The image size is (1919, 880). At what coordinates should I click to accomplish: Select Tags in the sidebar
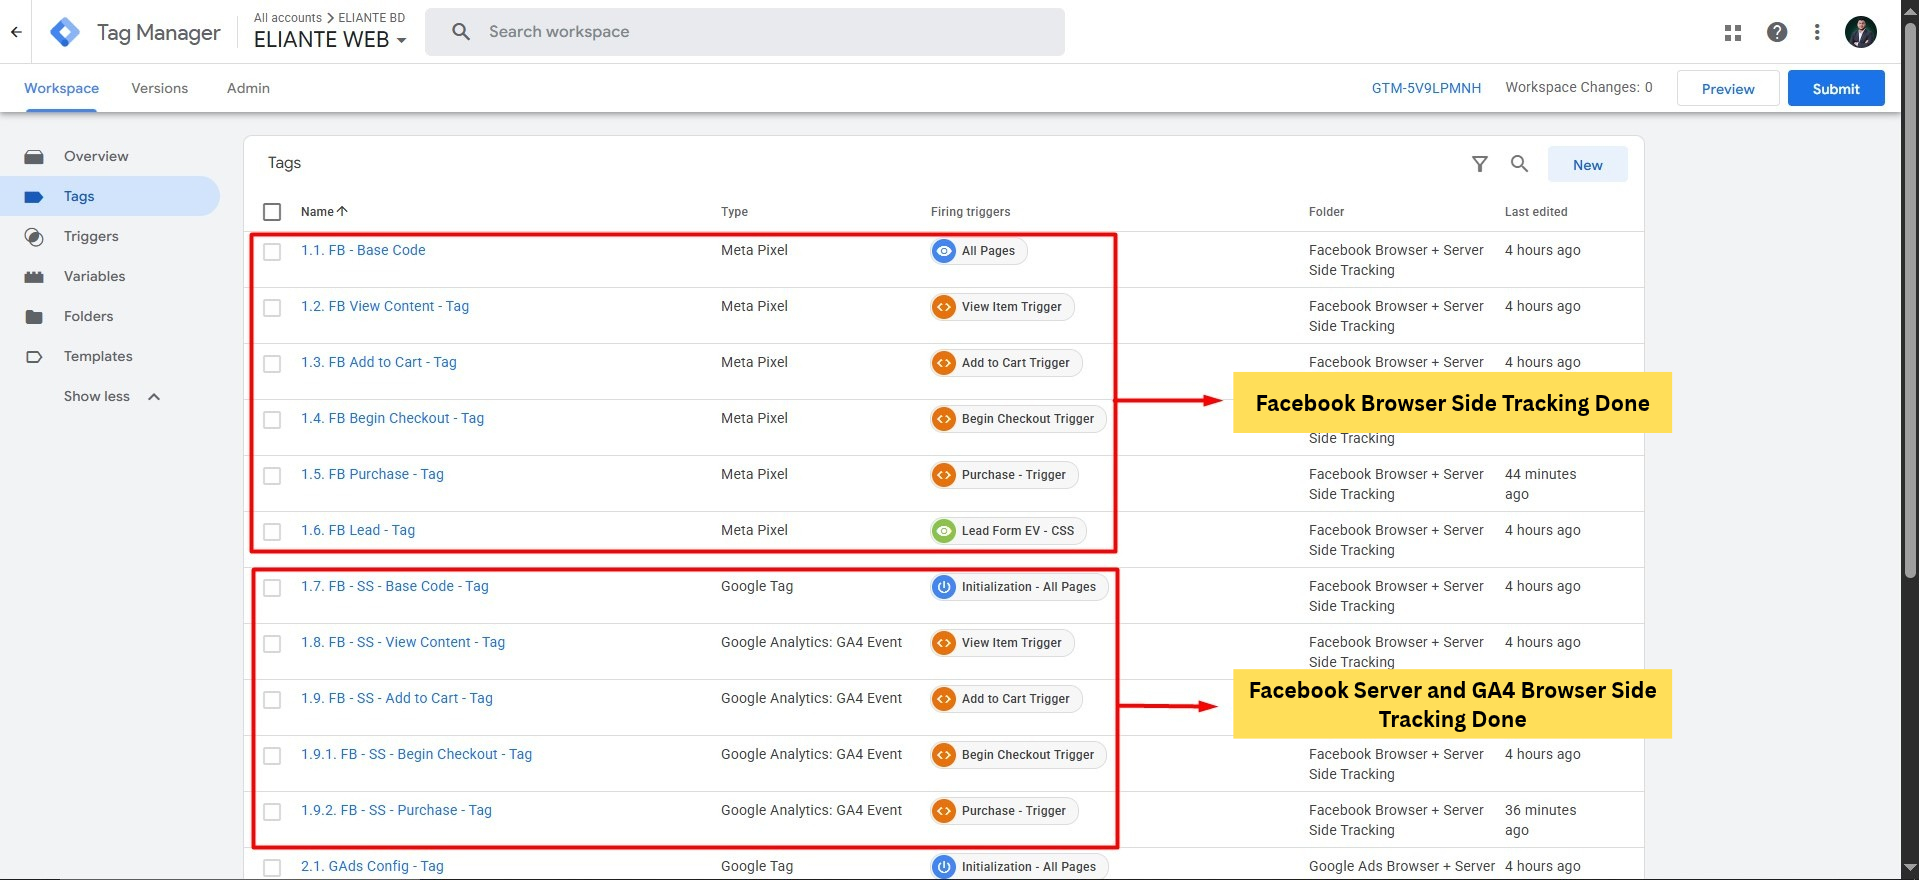(x=110, y=196)
